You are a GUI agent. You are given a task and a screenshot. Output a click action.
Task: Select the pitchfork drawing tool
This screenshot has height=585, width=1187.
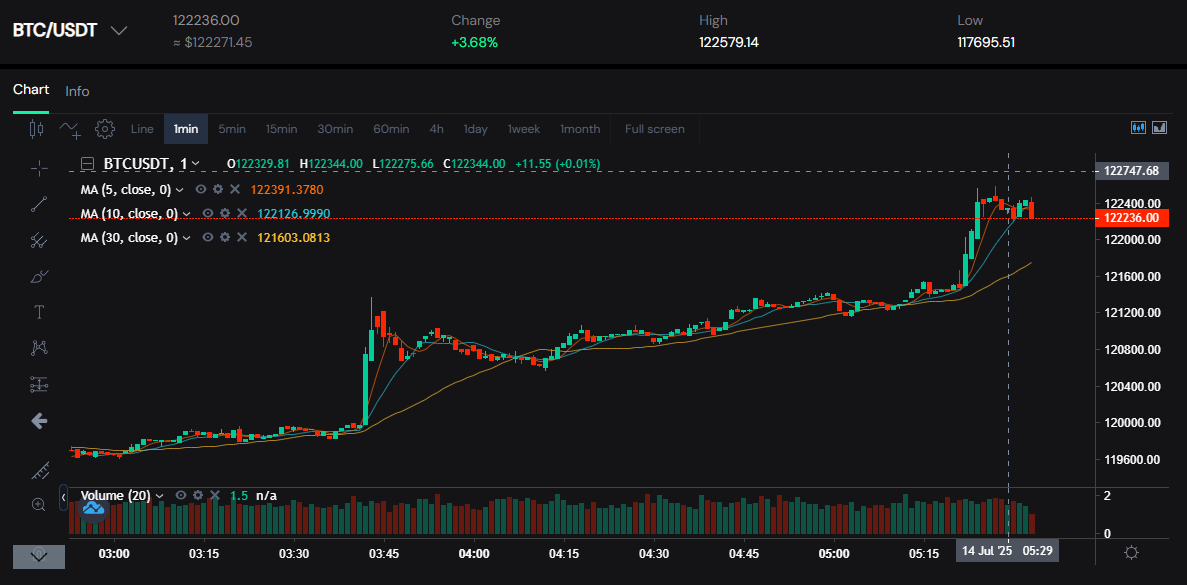[39, 241]
